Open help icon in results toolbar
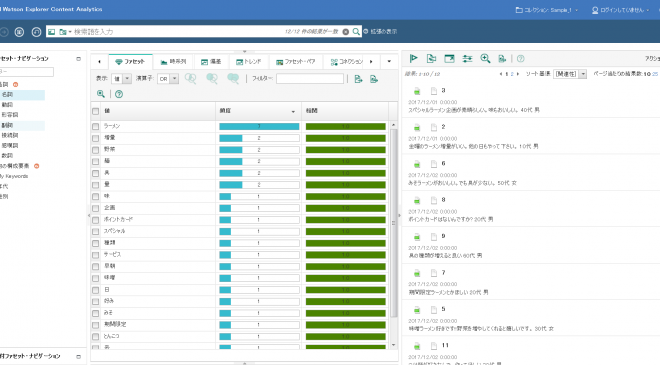This screenshot has width=660, height=365. coord(521,59)
